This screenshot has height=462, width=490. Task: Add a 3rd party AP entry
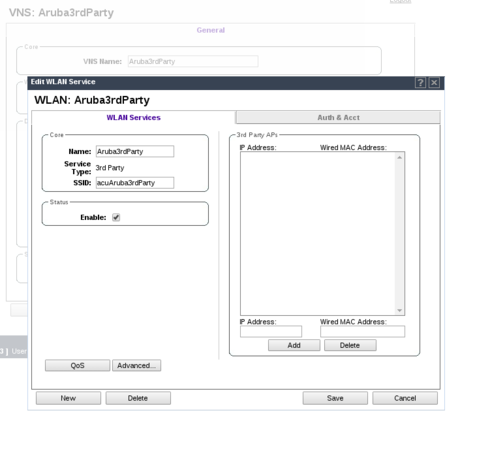pyautogui.click(x=294, y=345)
